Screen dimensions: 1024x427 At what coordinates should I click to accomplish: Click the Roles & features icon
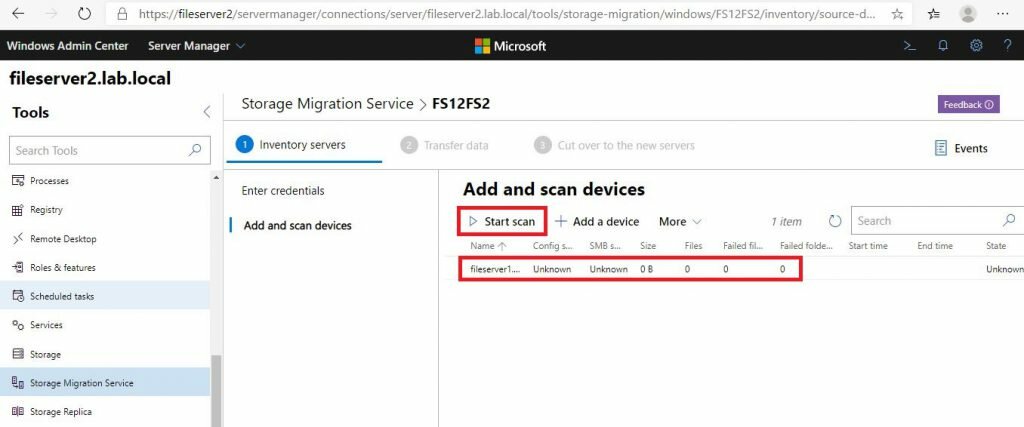tap(18, 268)
